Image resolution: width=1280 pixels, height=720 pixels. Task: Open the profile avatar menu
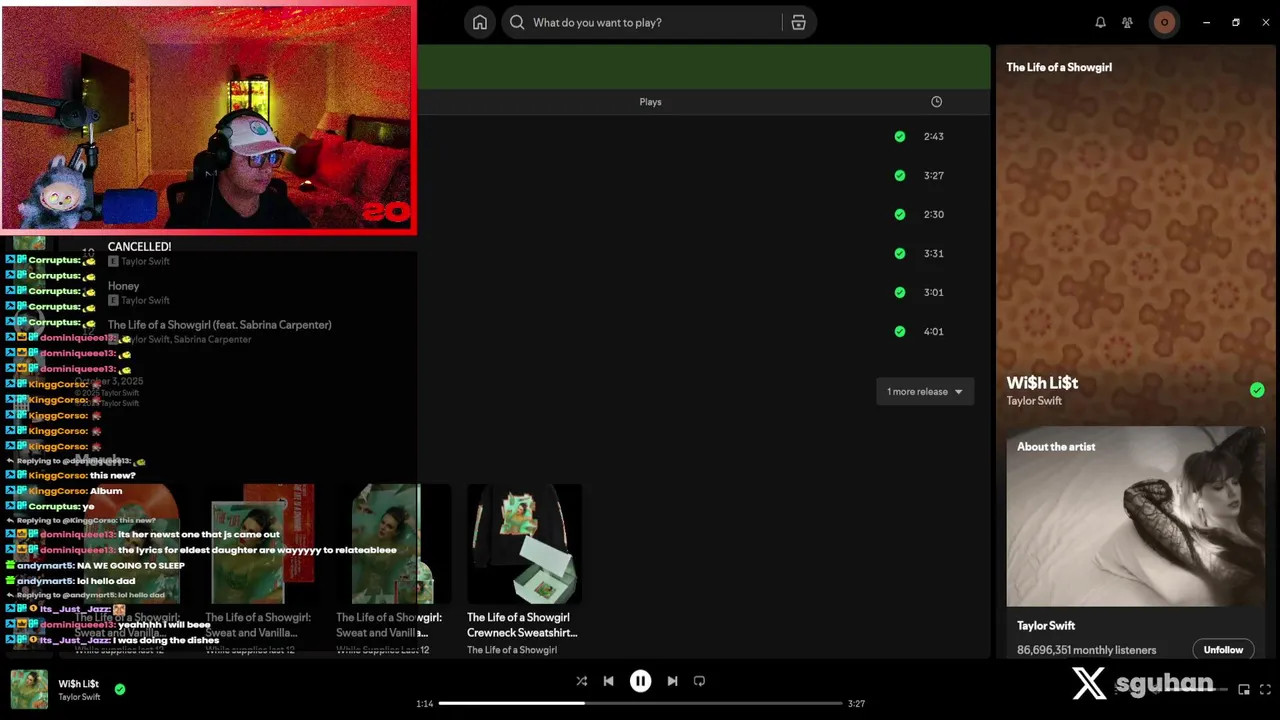[x=1164, y=23]
